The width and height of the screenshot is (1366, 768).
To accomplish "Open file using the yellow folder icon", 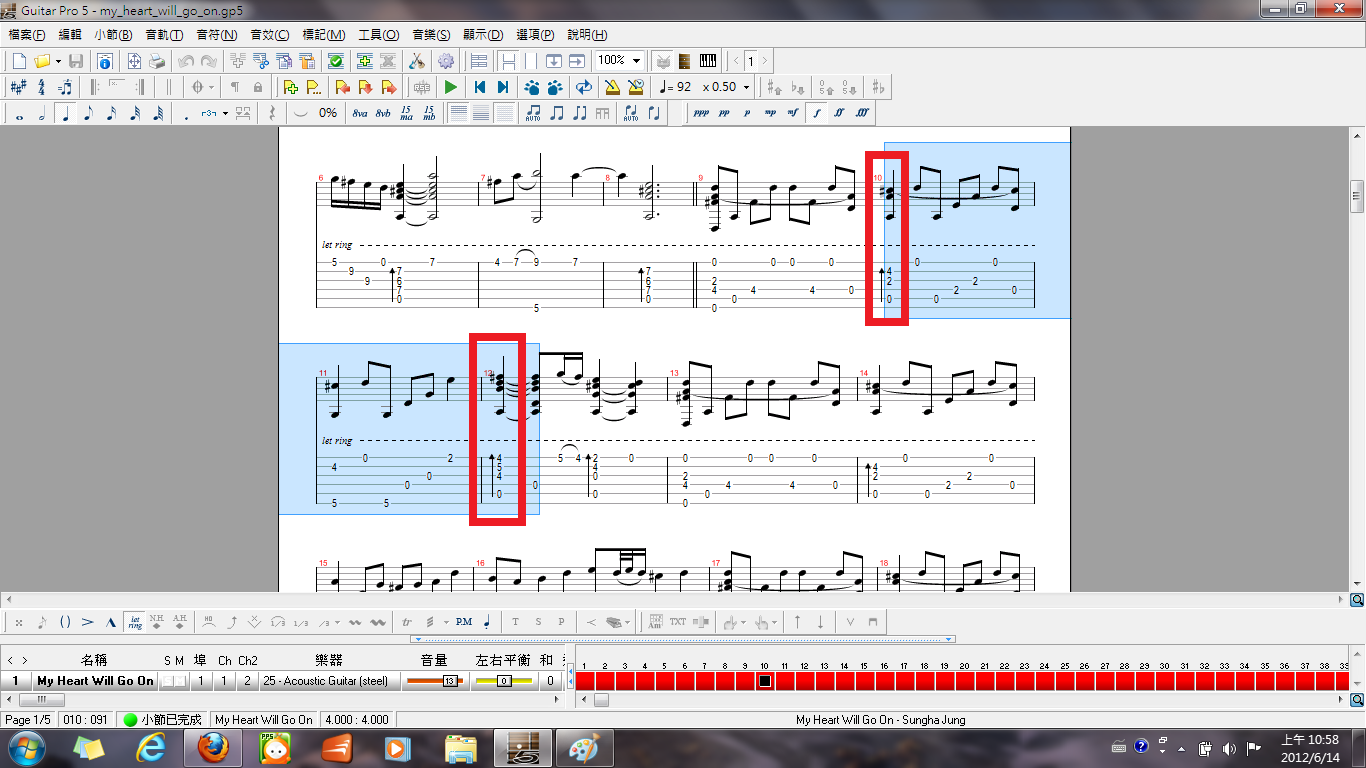I will (x=42, y=61).
